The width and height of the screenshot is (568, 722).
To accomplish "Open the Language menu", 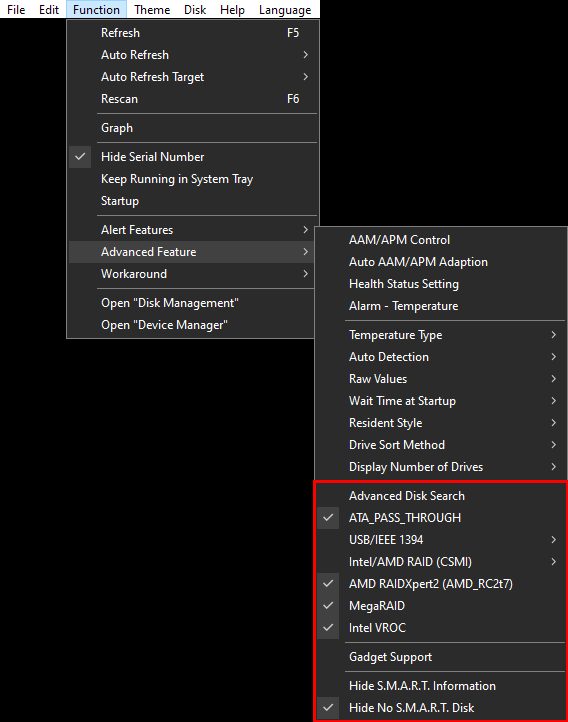I will click(285, 10).
